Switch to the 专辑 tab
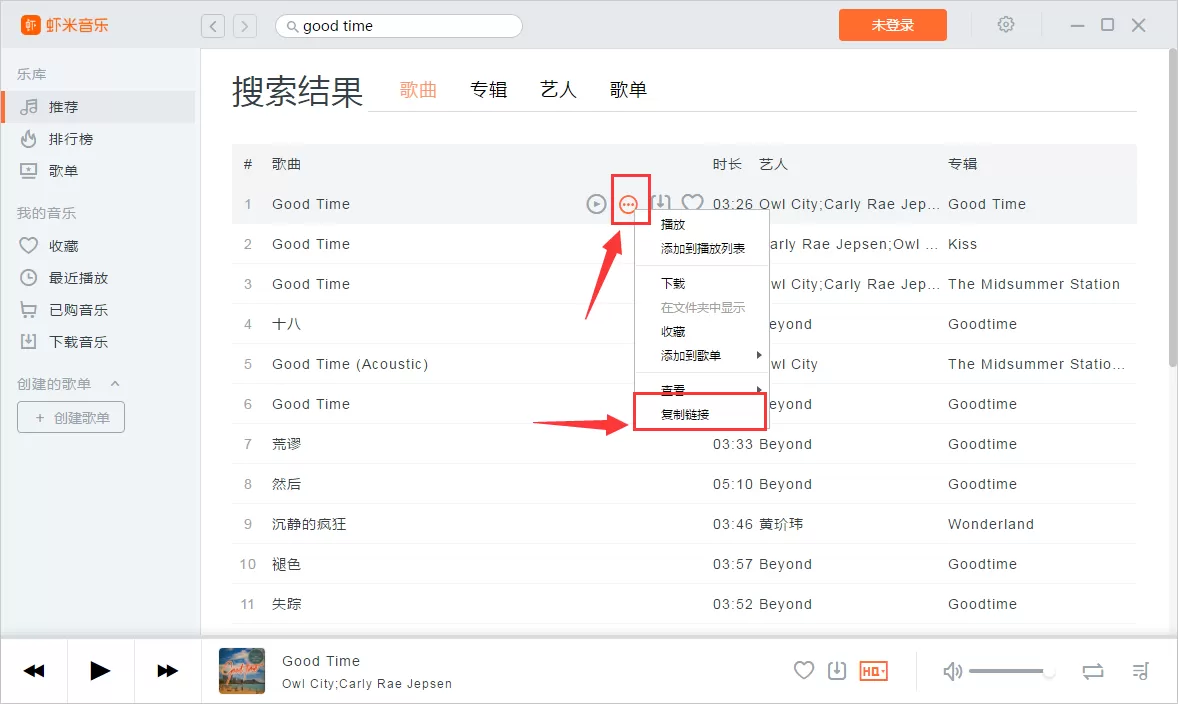 click(488, 89)
